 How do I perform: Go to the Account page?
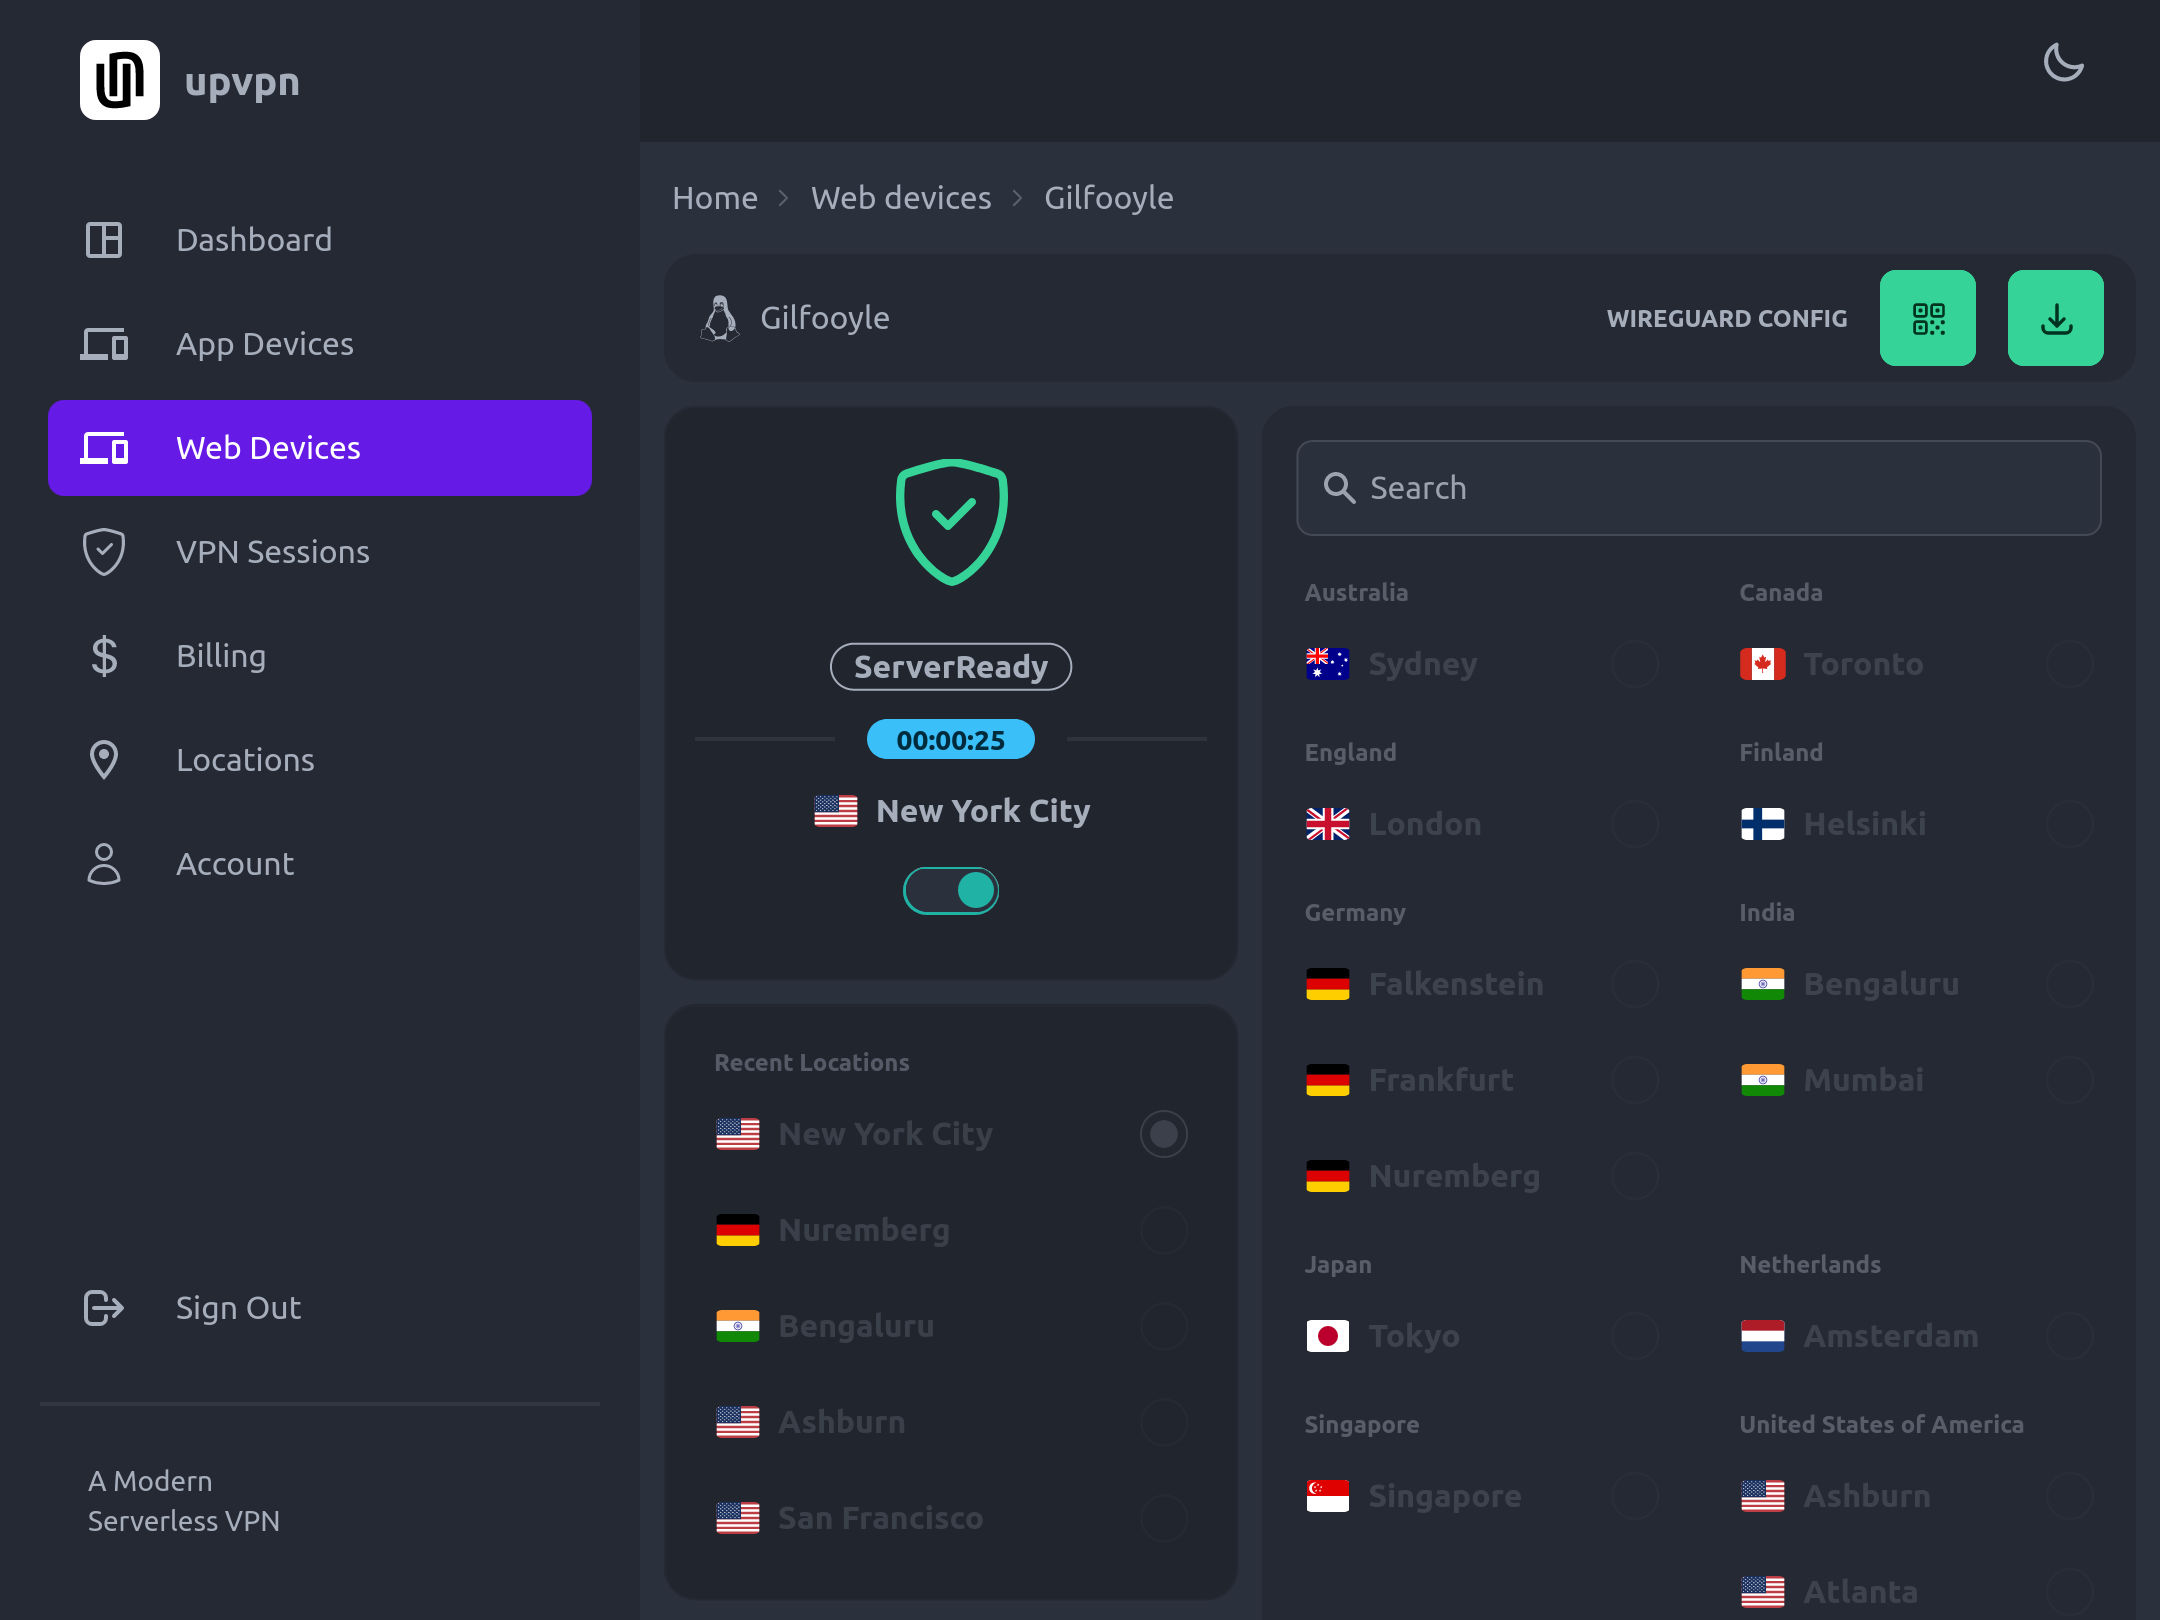point(234,864)
